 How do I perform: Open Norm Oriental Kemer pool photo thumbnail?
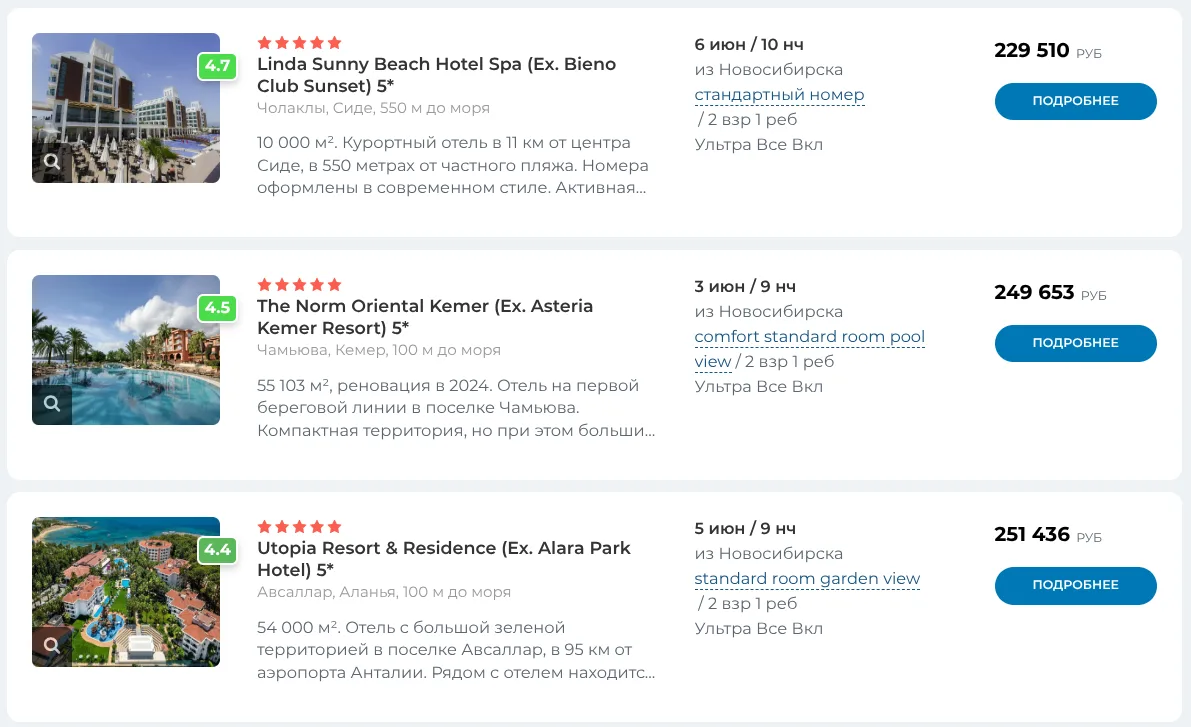pos(126,350)
